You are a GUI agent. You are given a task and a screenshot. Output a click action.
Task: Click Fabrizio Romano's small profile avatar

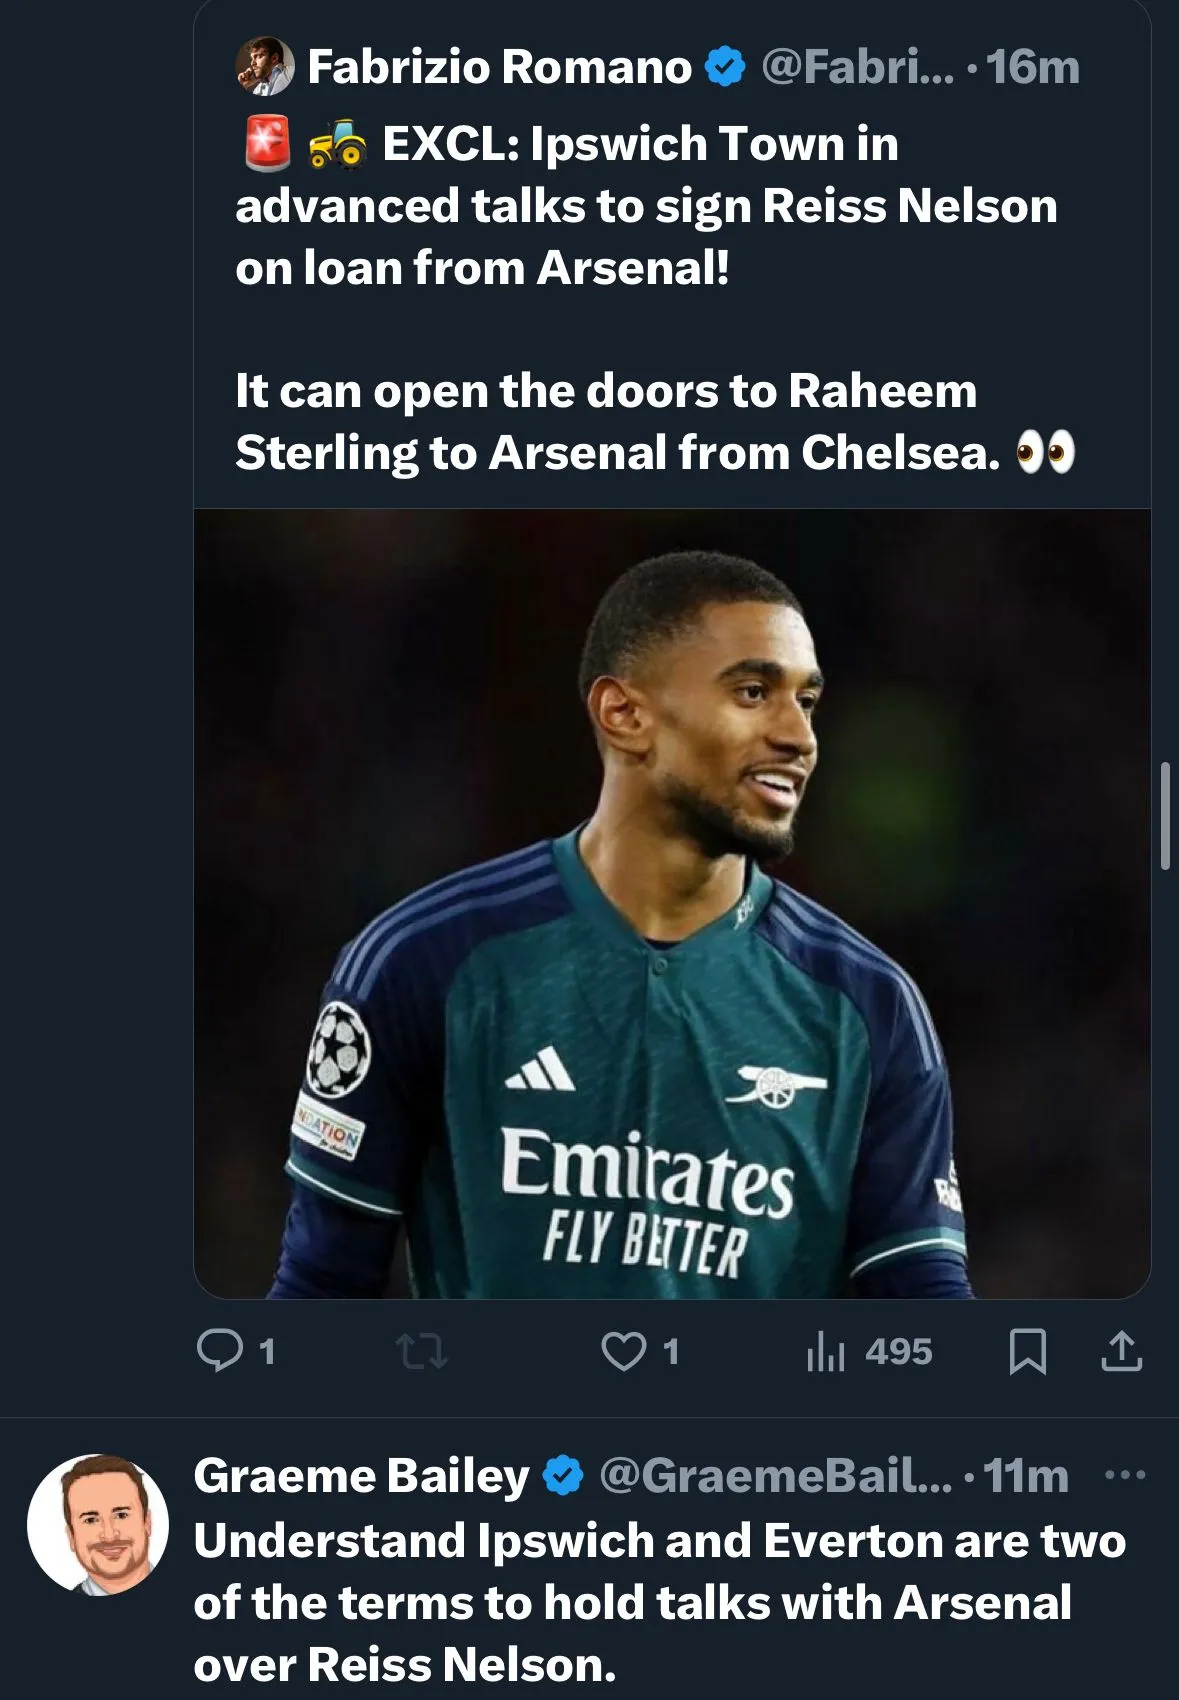click(264, 67)
